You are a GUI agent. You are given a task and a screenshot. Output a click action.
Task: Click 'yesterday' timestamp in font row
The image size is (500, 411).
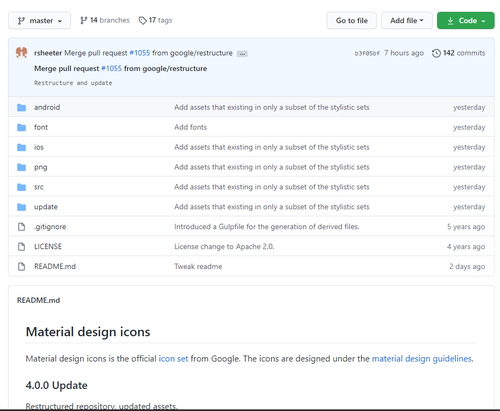point(469,127)
